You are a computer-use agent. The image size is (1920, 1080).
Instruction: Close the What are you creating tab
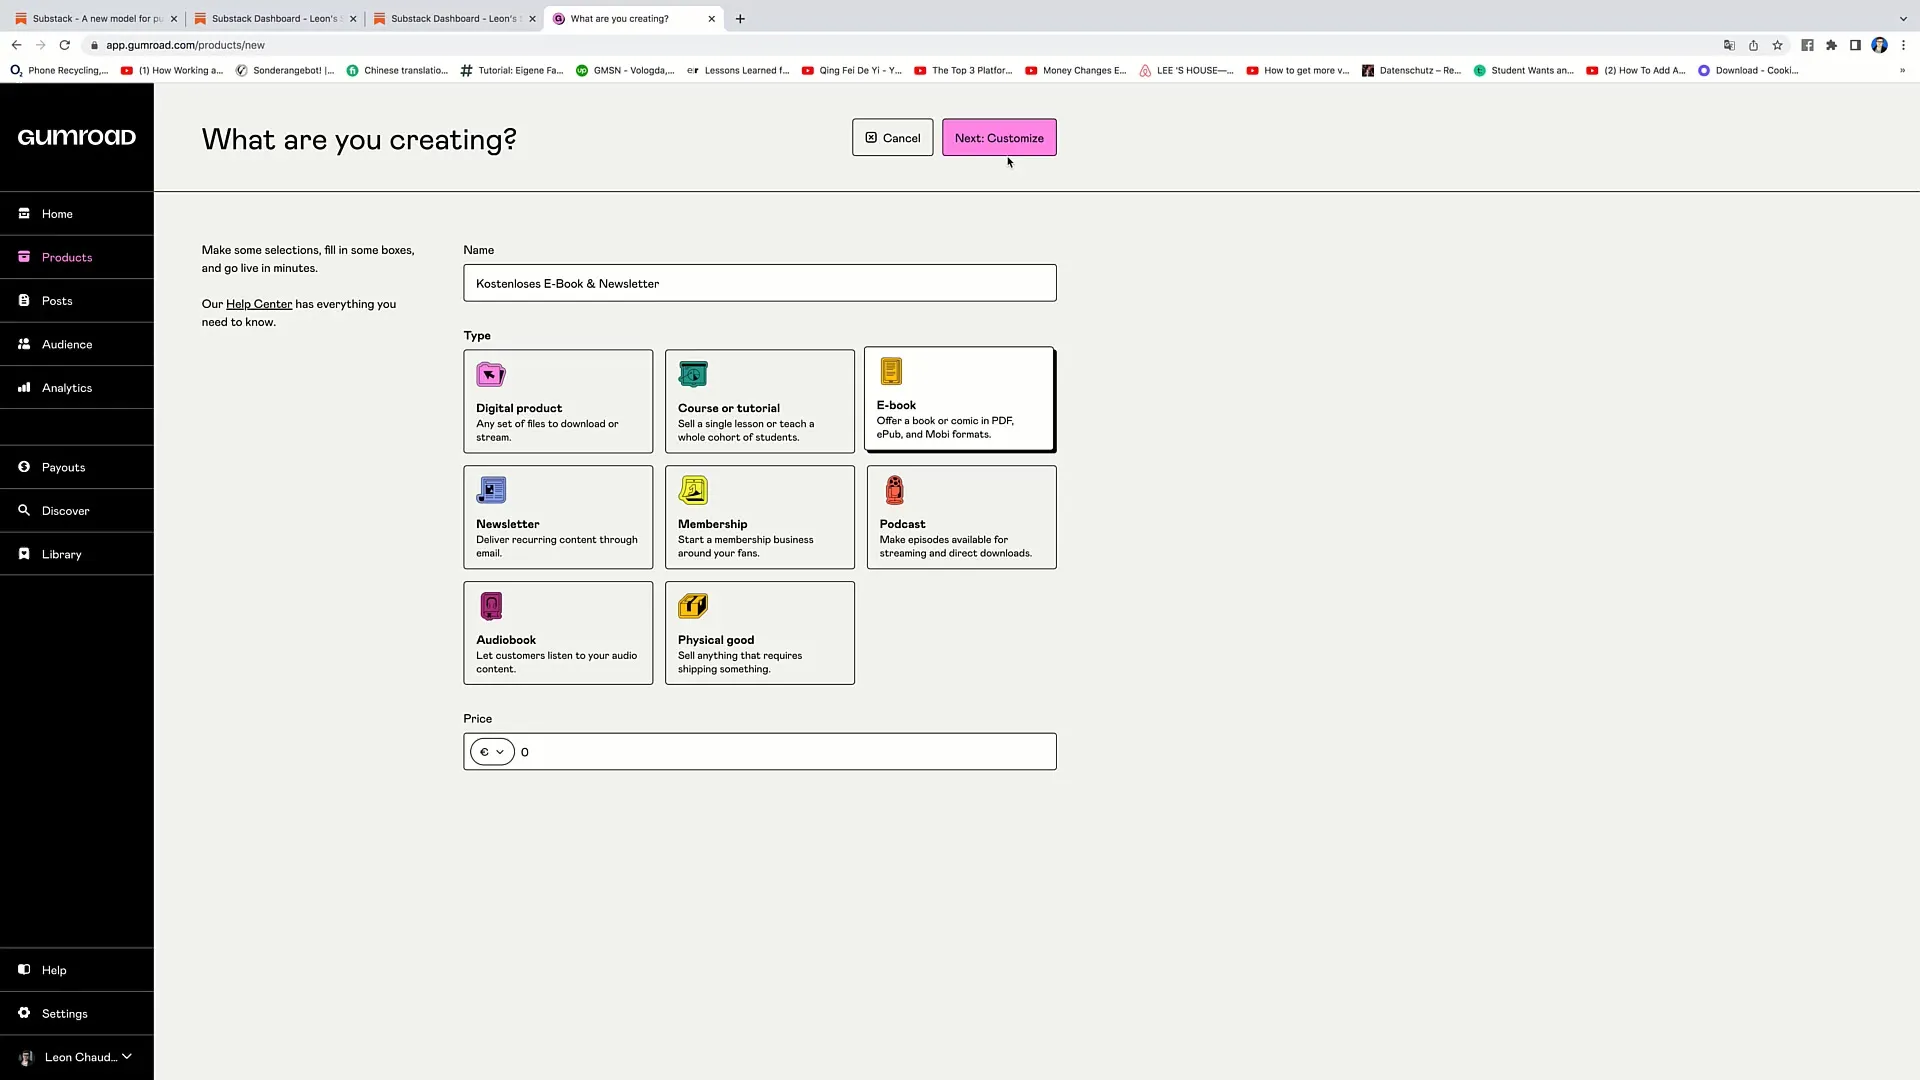point(711,18)
